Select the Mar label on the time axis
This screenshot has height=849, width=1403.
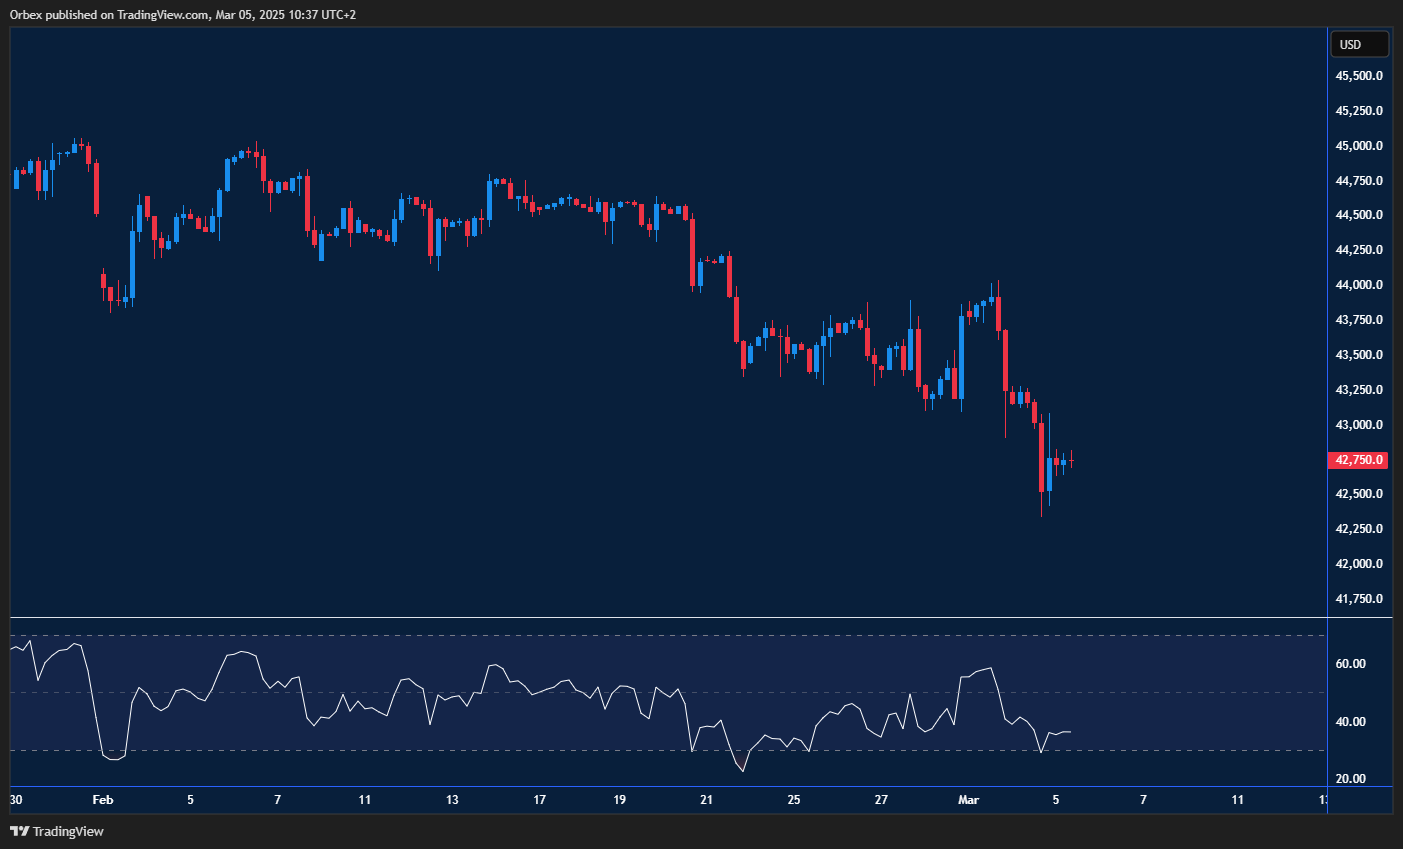coord(969,800)
